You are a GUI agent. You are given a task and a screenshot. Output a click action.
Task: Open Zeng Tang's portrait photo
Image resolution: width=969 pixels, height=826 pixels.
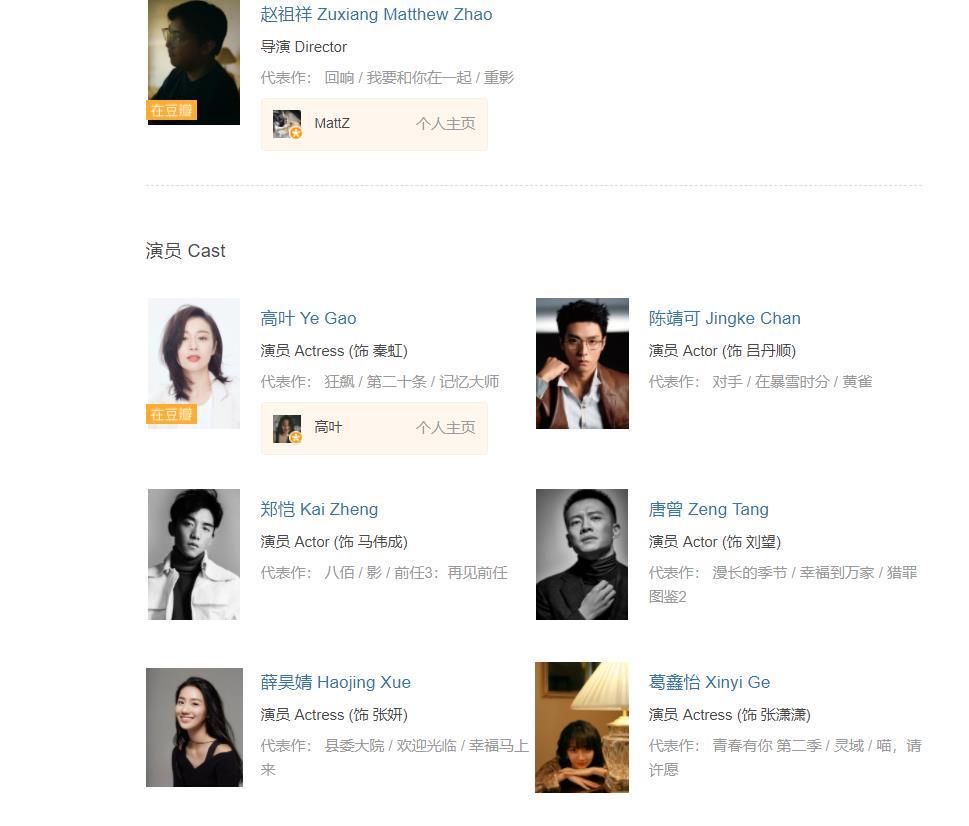pos(582,554)
